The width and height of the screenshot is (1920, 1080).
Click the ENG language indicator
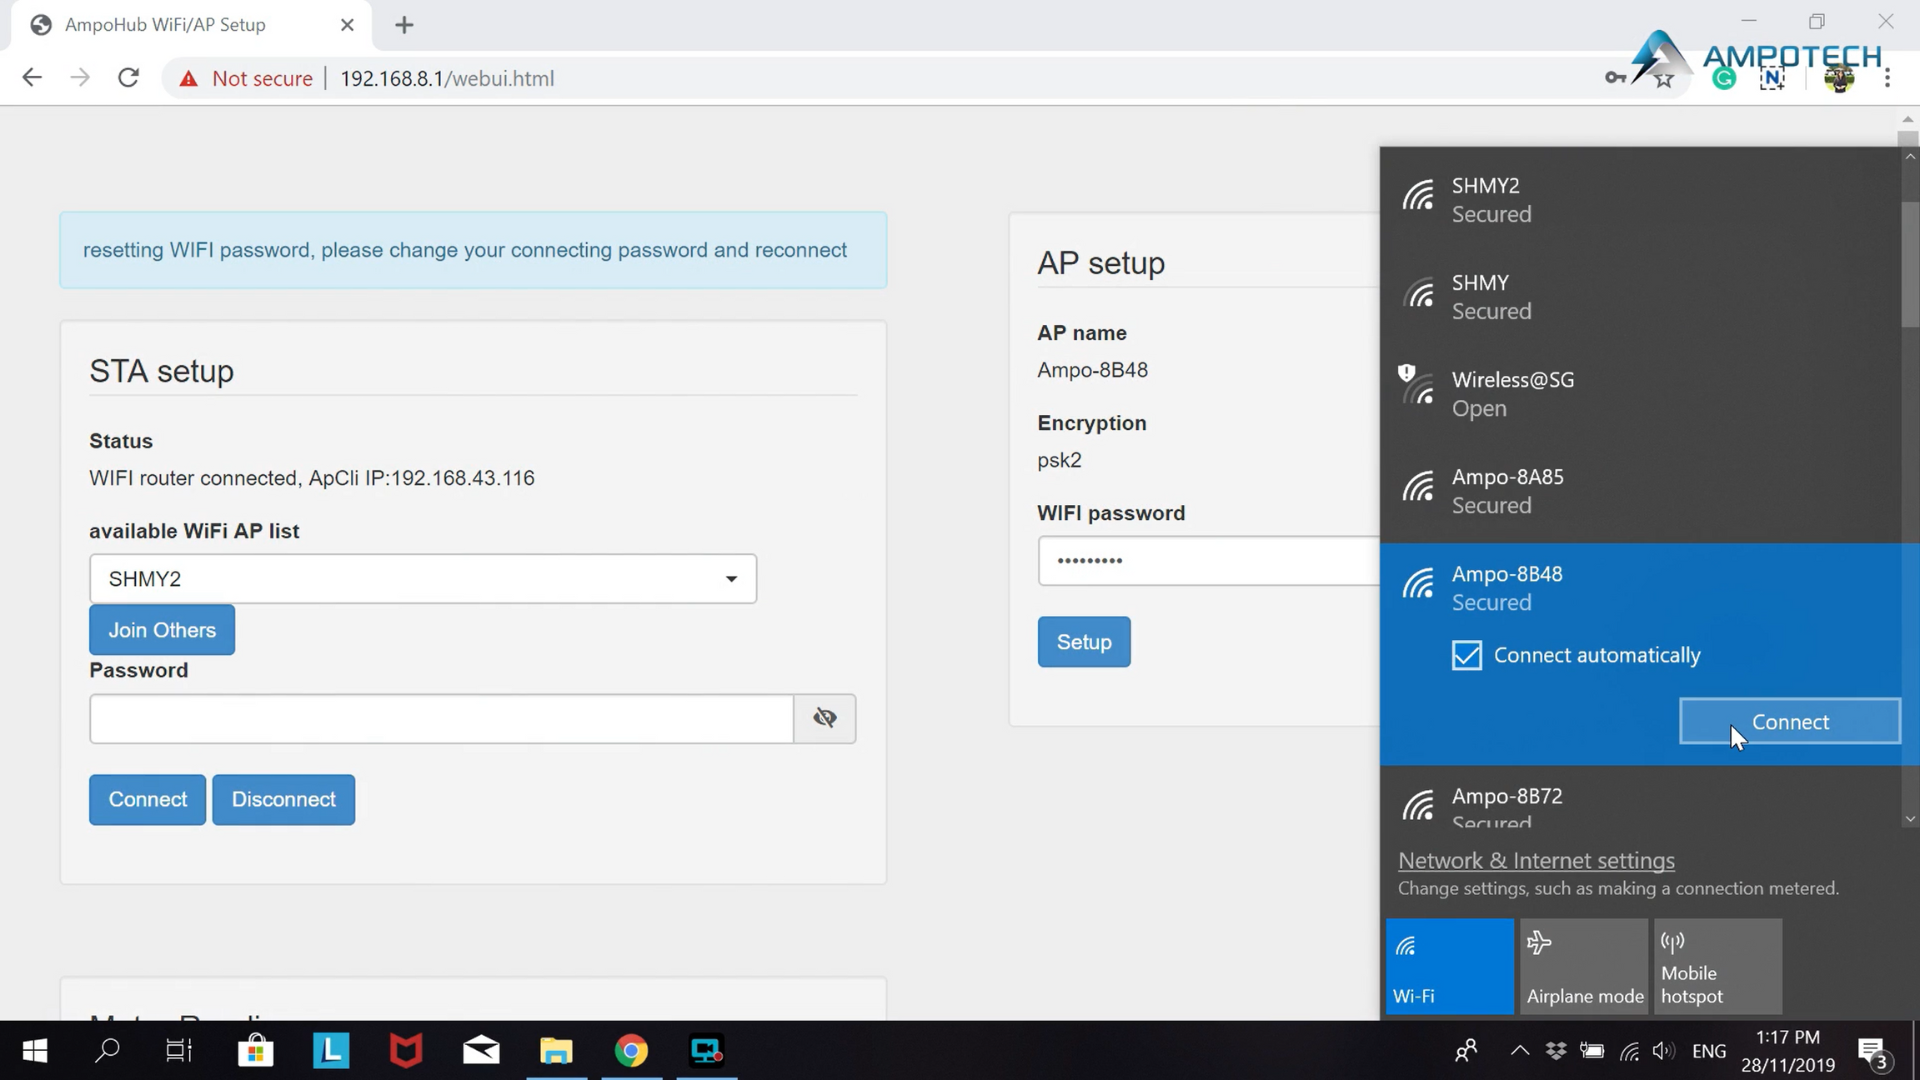click(1709, 1051)
